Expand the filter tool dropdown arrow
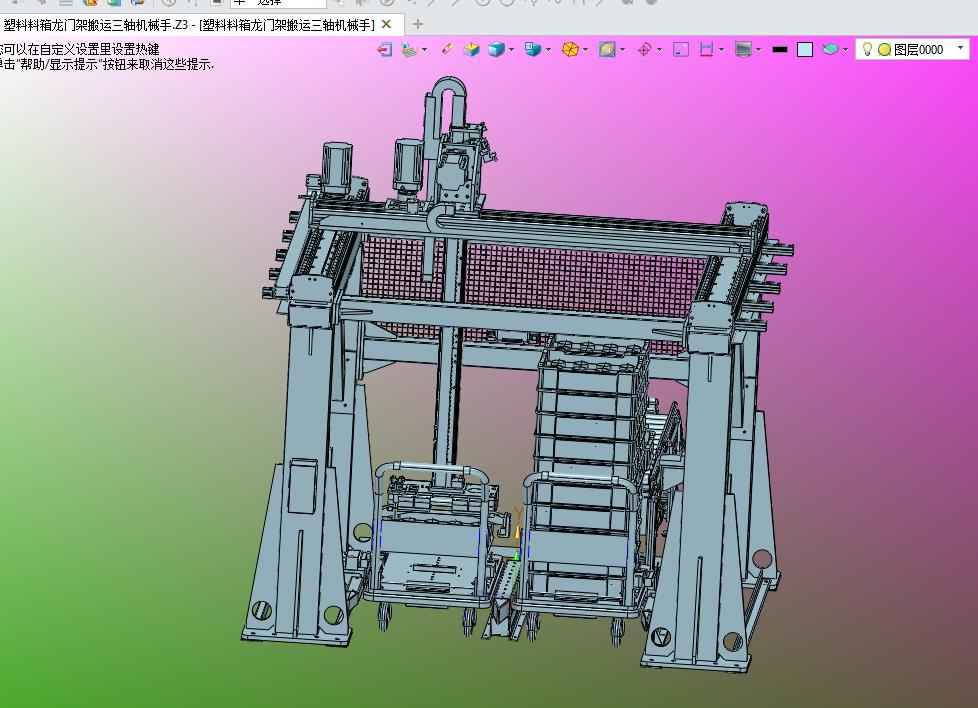This screenshot has height=708, width=978. 425,49
